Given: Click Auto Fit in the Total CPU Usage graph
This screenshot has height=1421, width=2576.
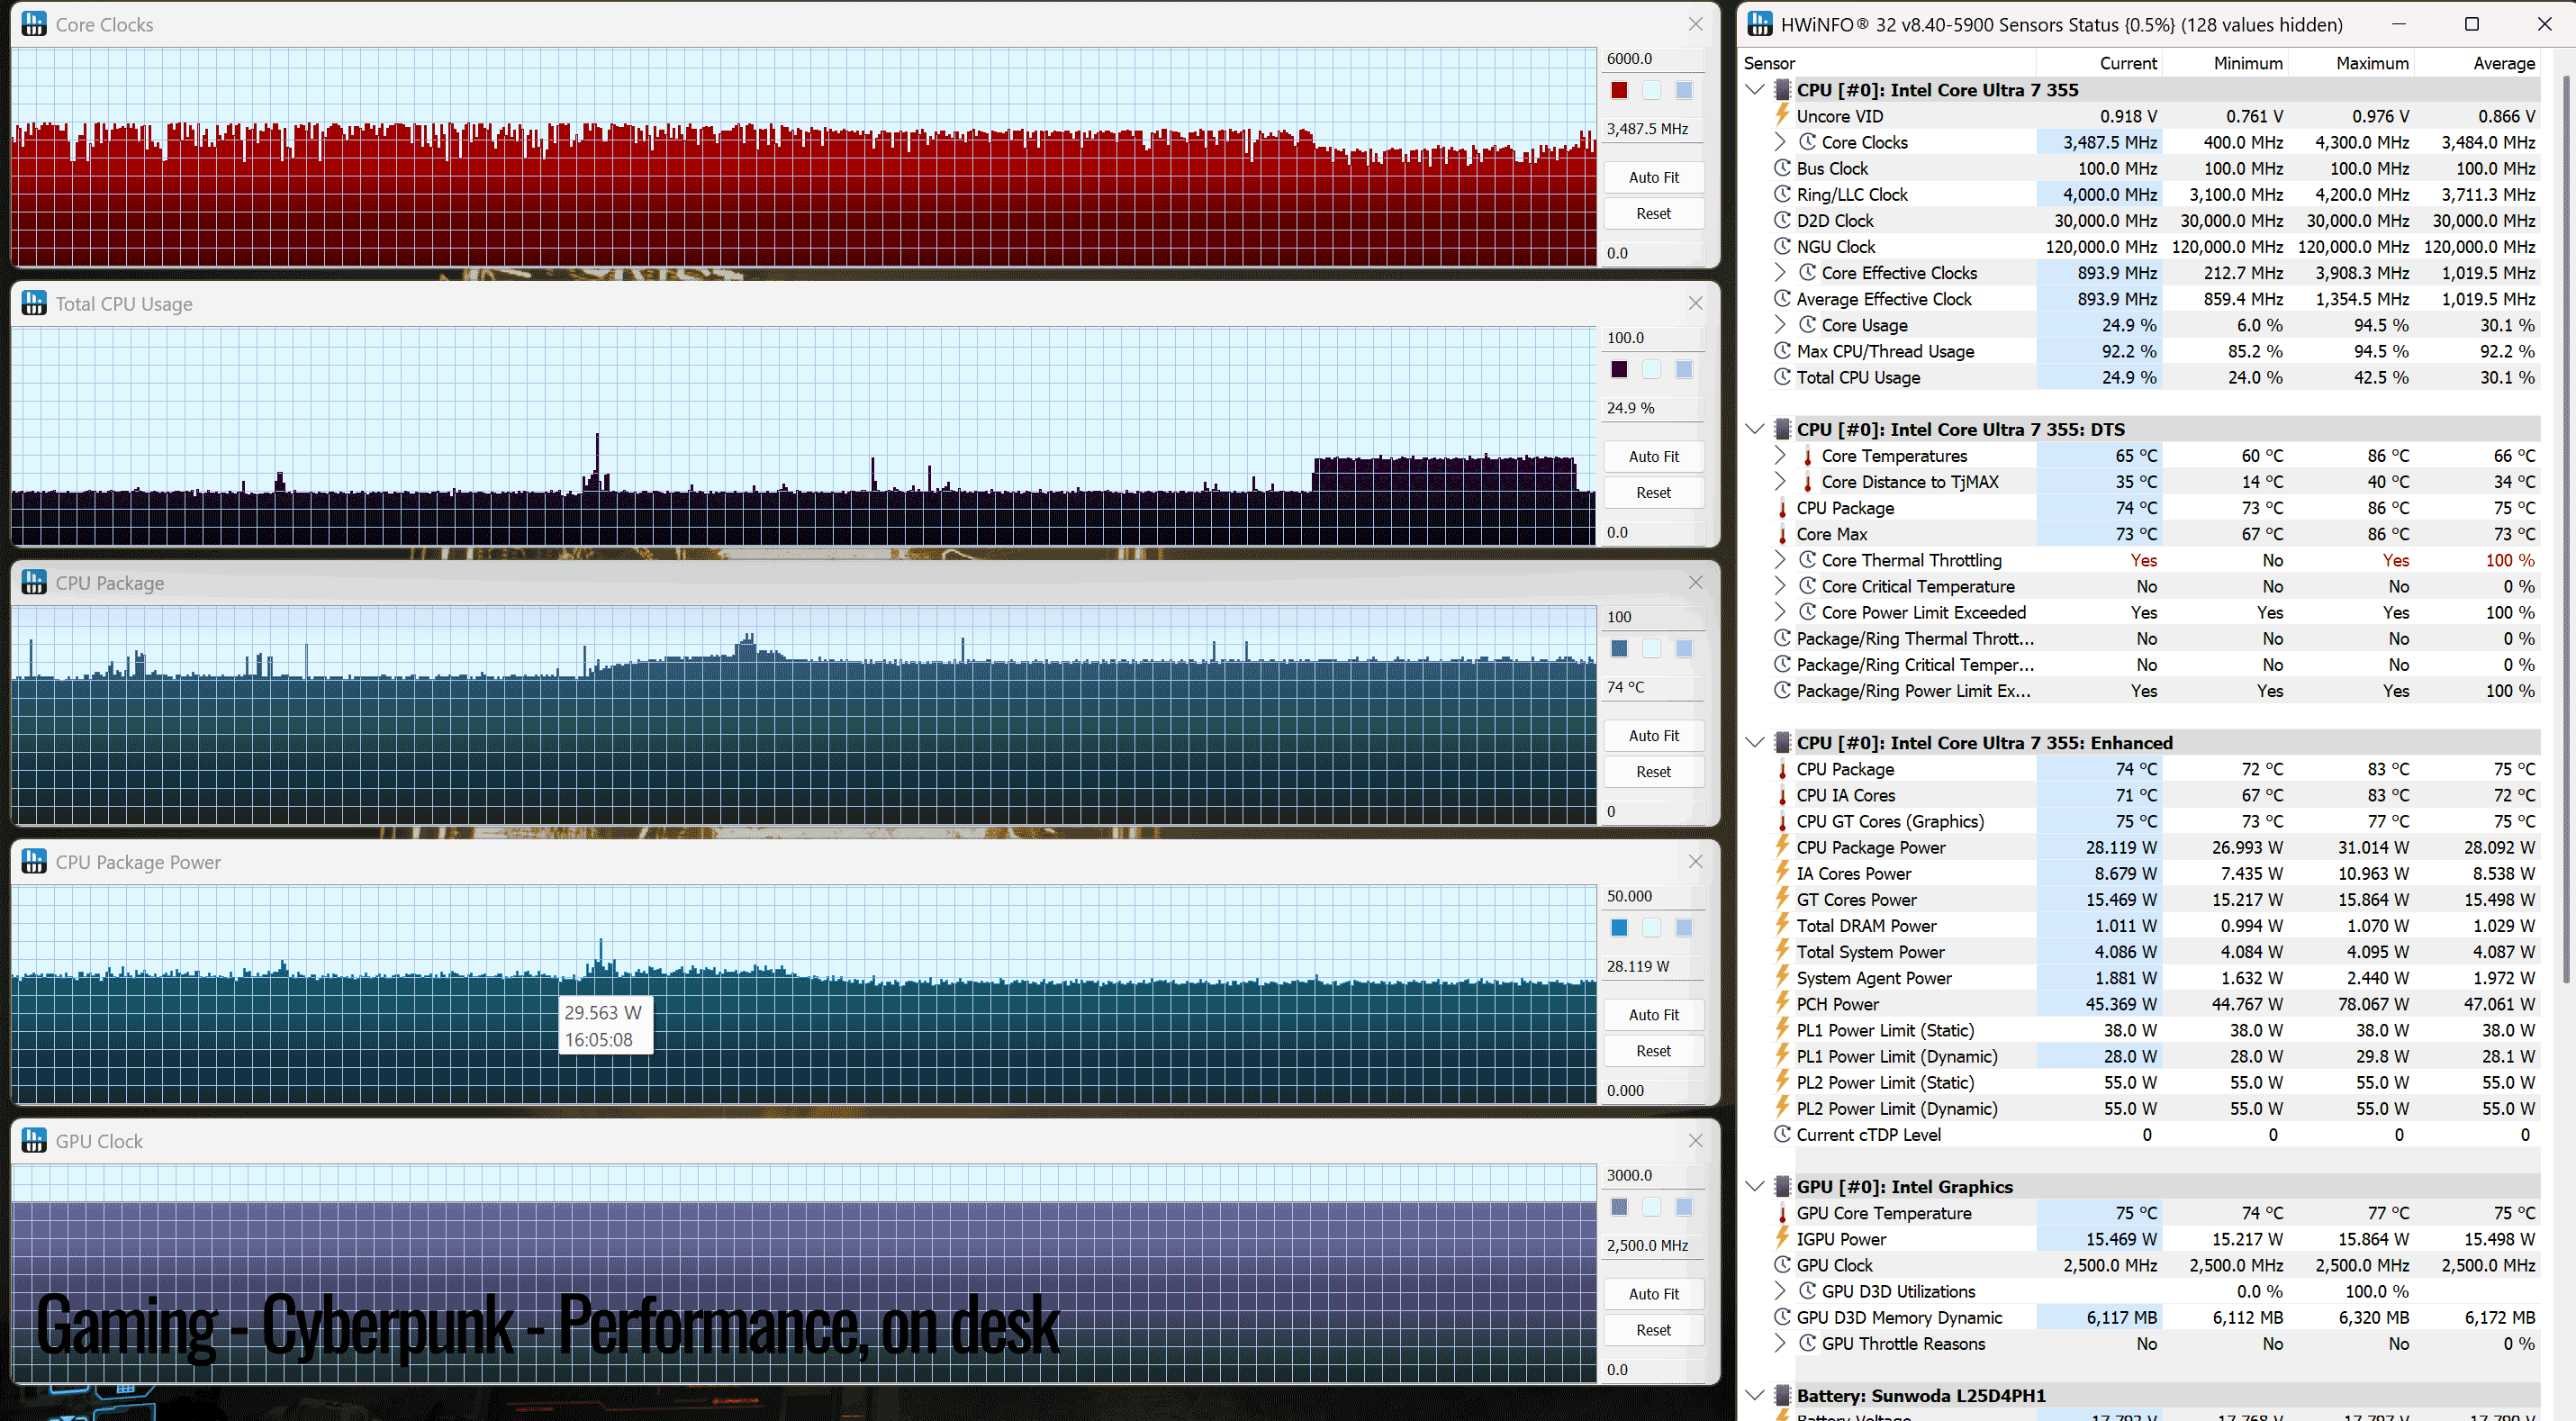Looking at the screenshot, I should coord(1653,456).
